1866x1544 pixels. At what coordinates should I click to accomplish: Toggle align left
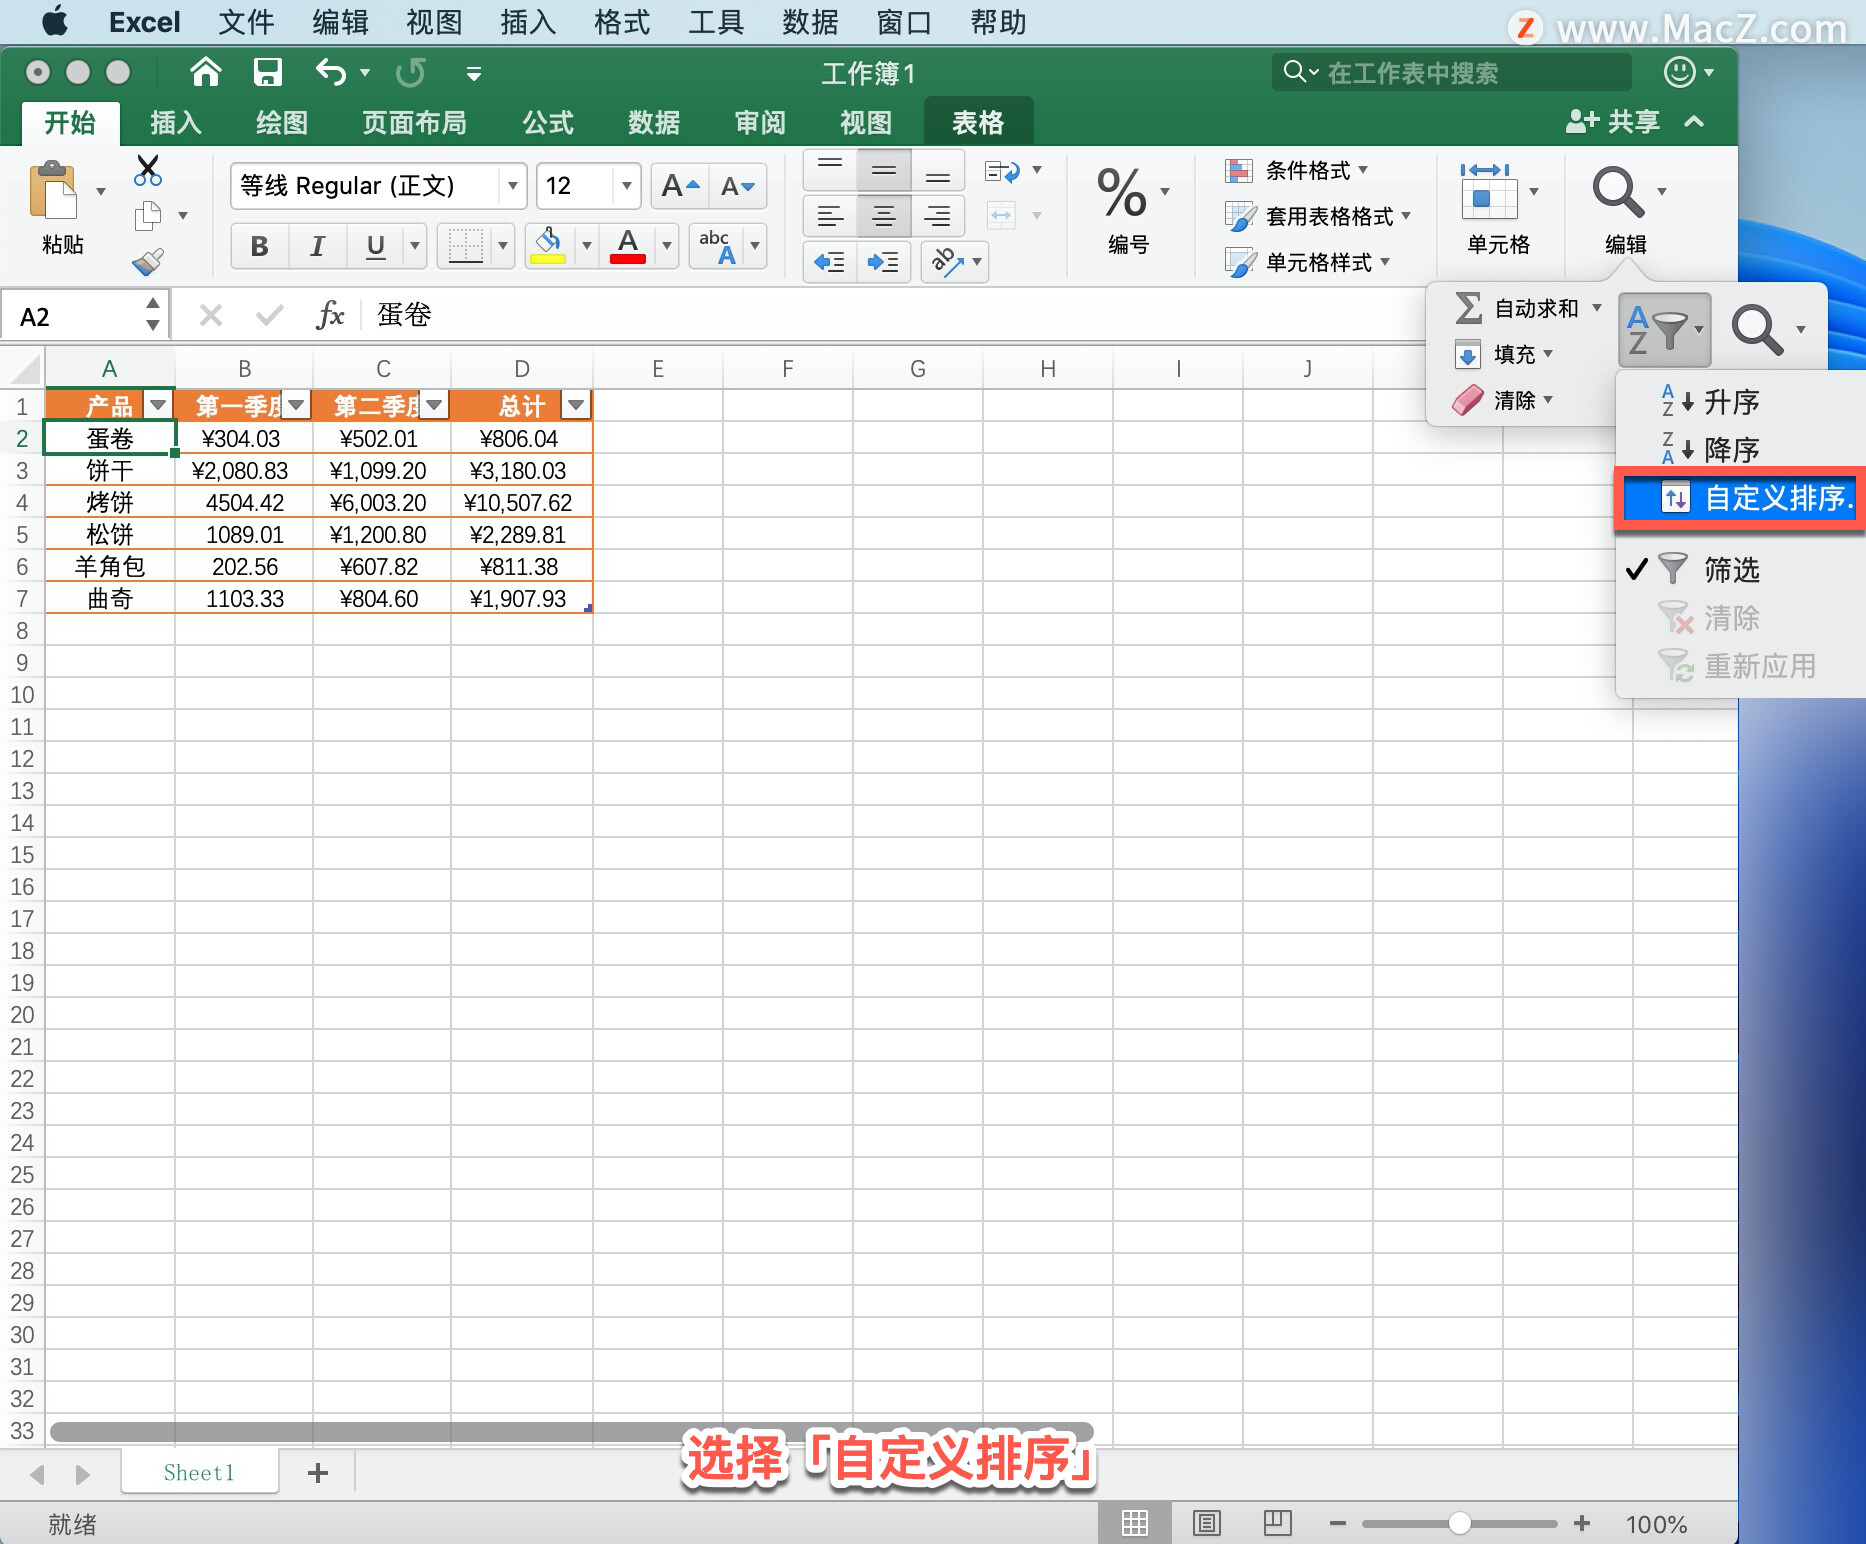coord(830,216)
